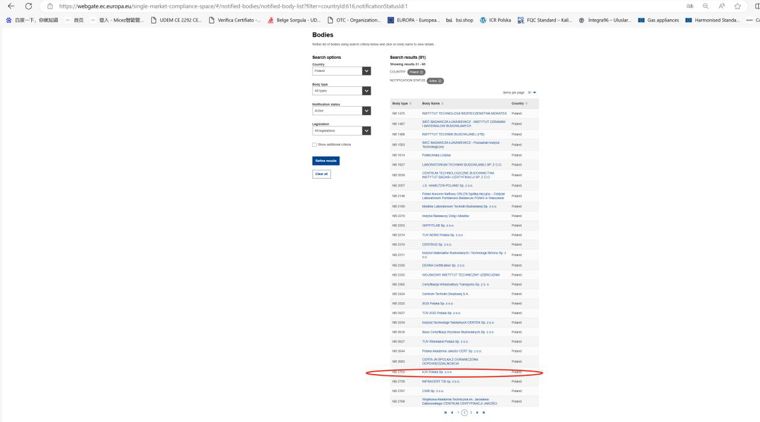This screenshot has width=760, height=422.
Task: Sort table by Body name column
Action: (433, 103)
